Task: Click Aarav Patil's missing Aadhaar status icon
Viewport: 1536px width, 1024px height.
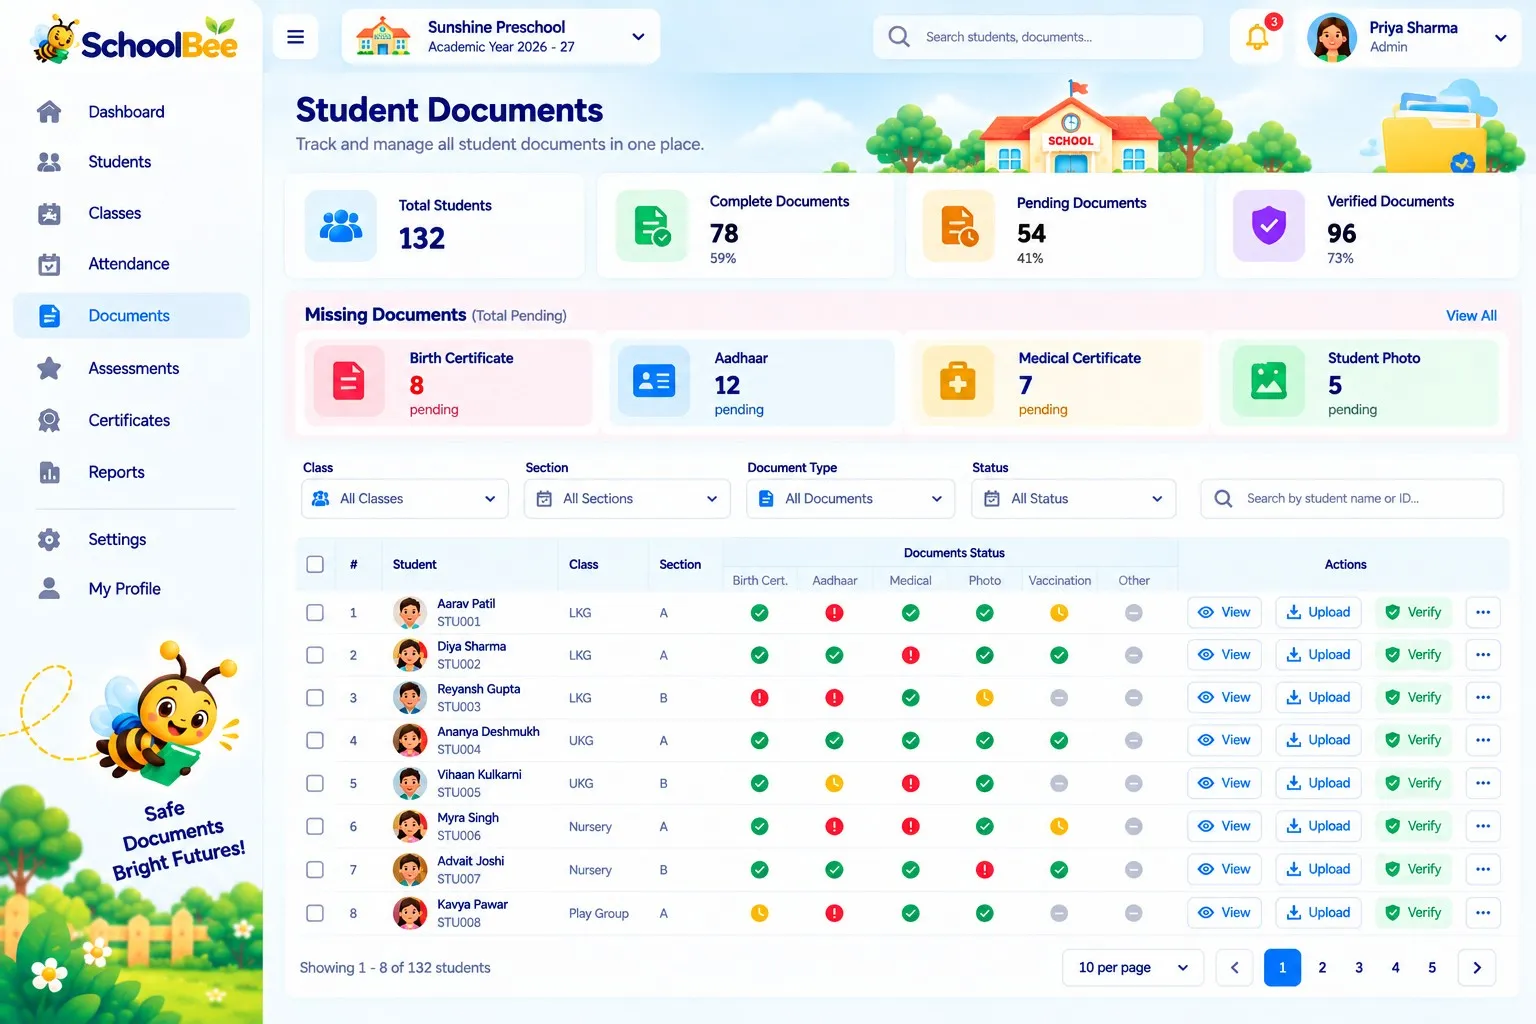Action: coord(834,613)
